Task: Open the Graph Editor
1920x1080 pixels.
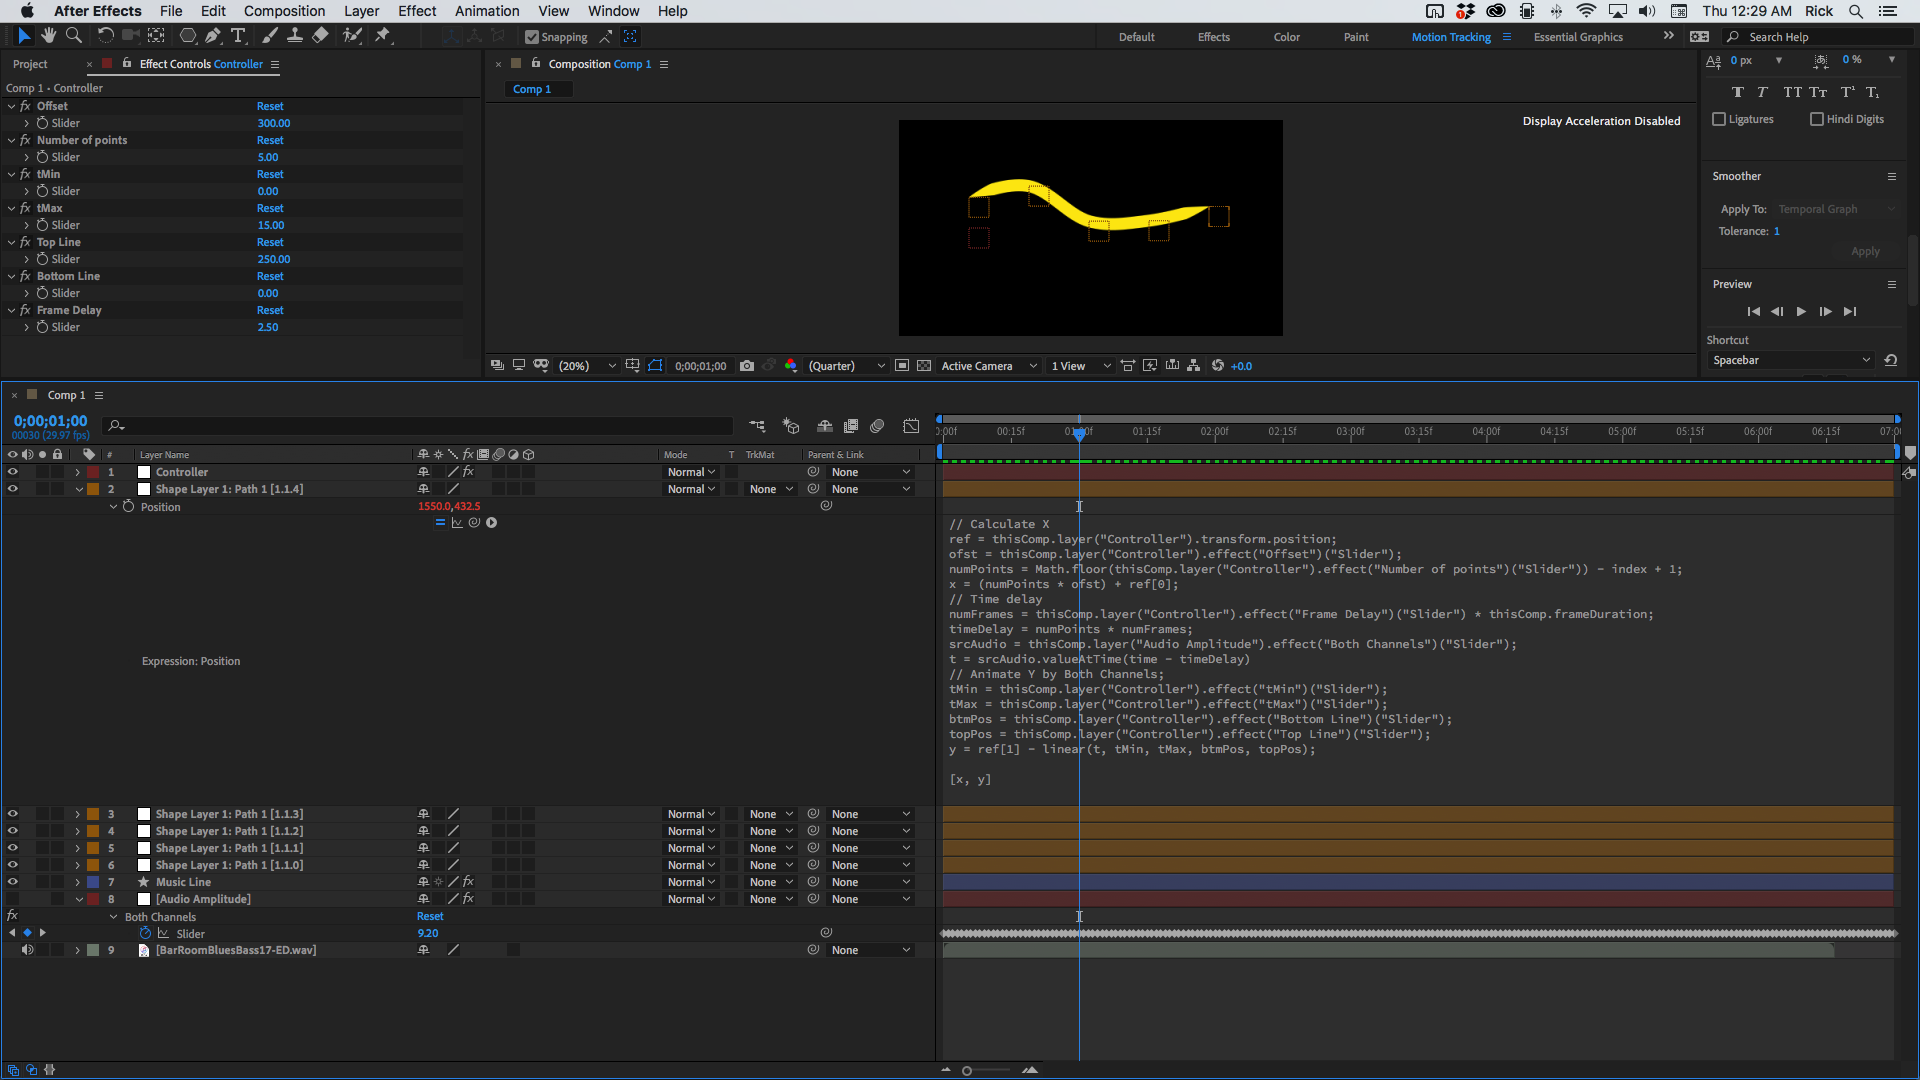Action: 911,425
